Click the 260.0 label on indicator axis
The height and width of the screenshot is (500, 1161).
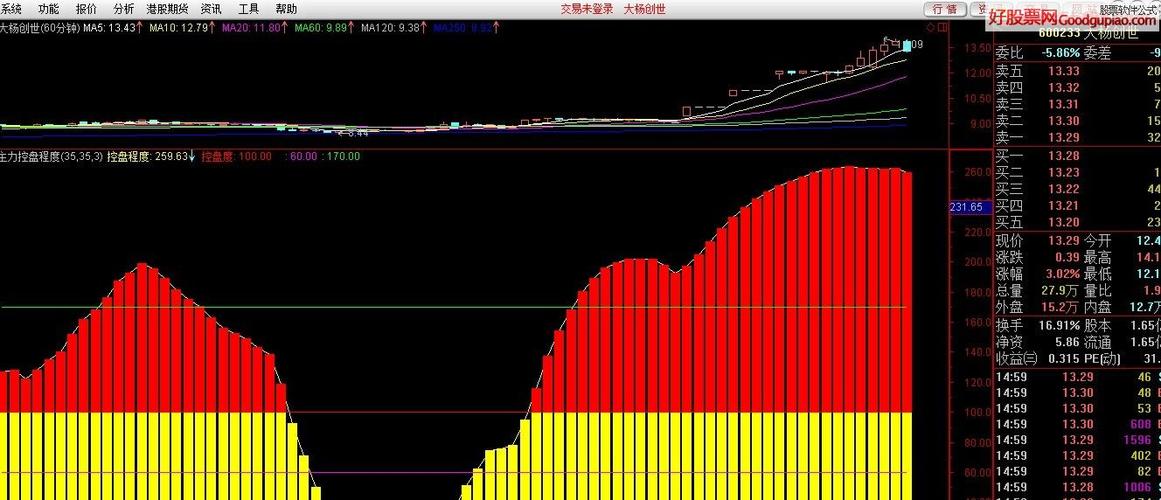tap(977, 172)
